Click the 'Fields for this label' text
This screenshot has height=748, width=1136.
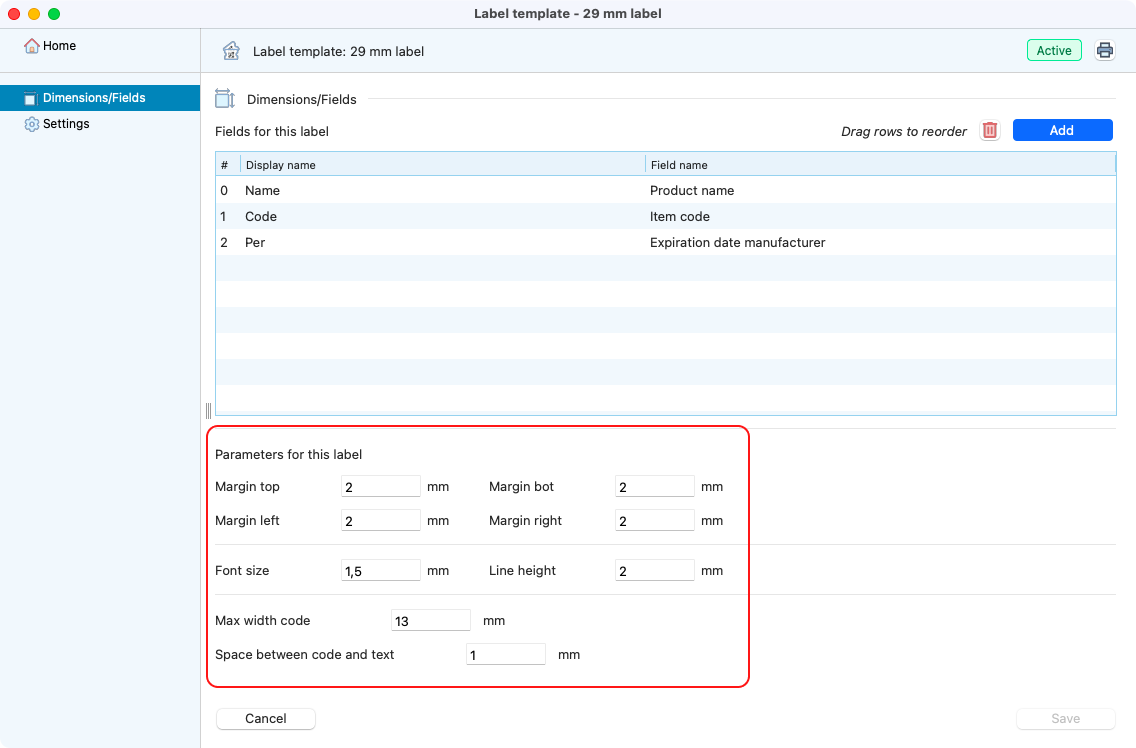[272, 131]
